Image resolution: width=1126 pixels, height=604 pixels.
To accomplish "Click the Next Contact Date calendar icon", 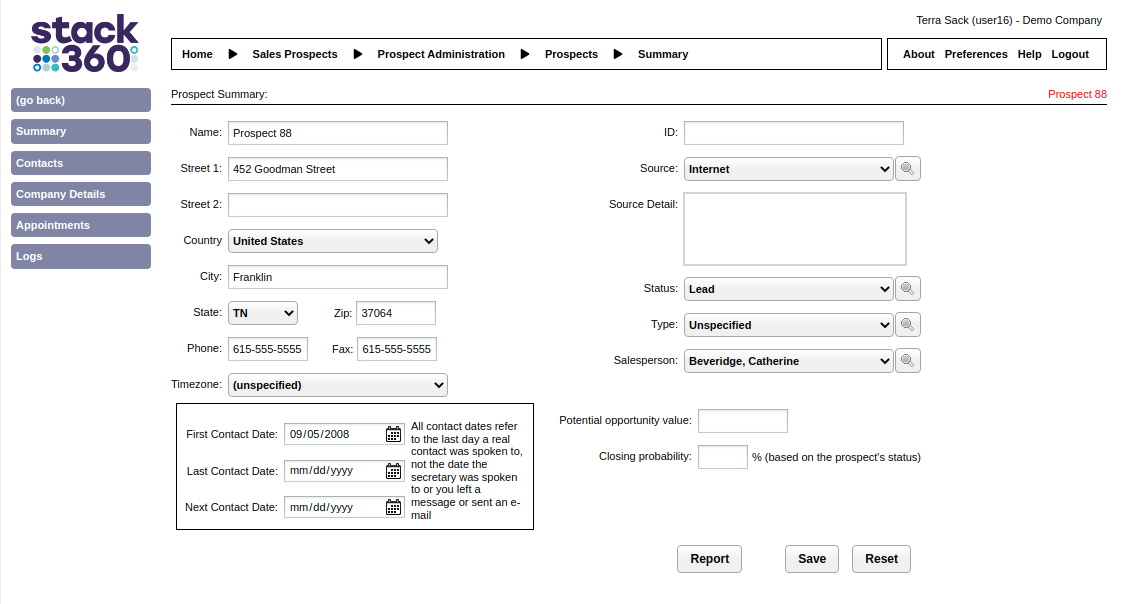I will tap(394, 507).
